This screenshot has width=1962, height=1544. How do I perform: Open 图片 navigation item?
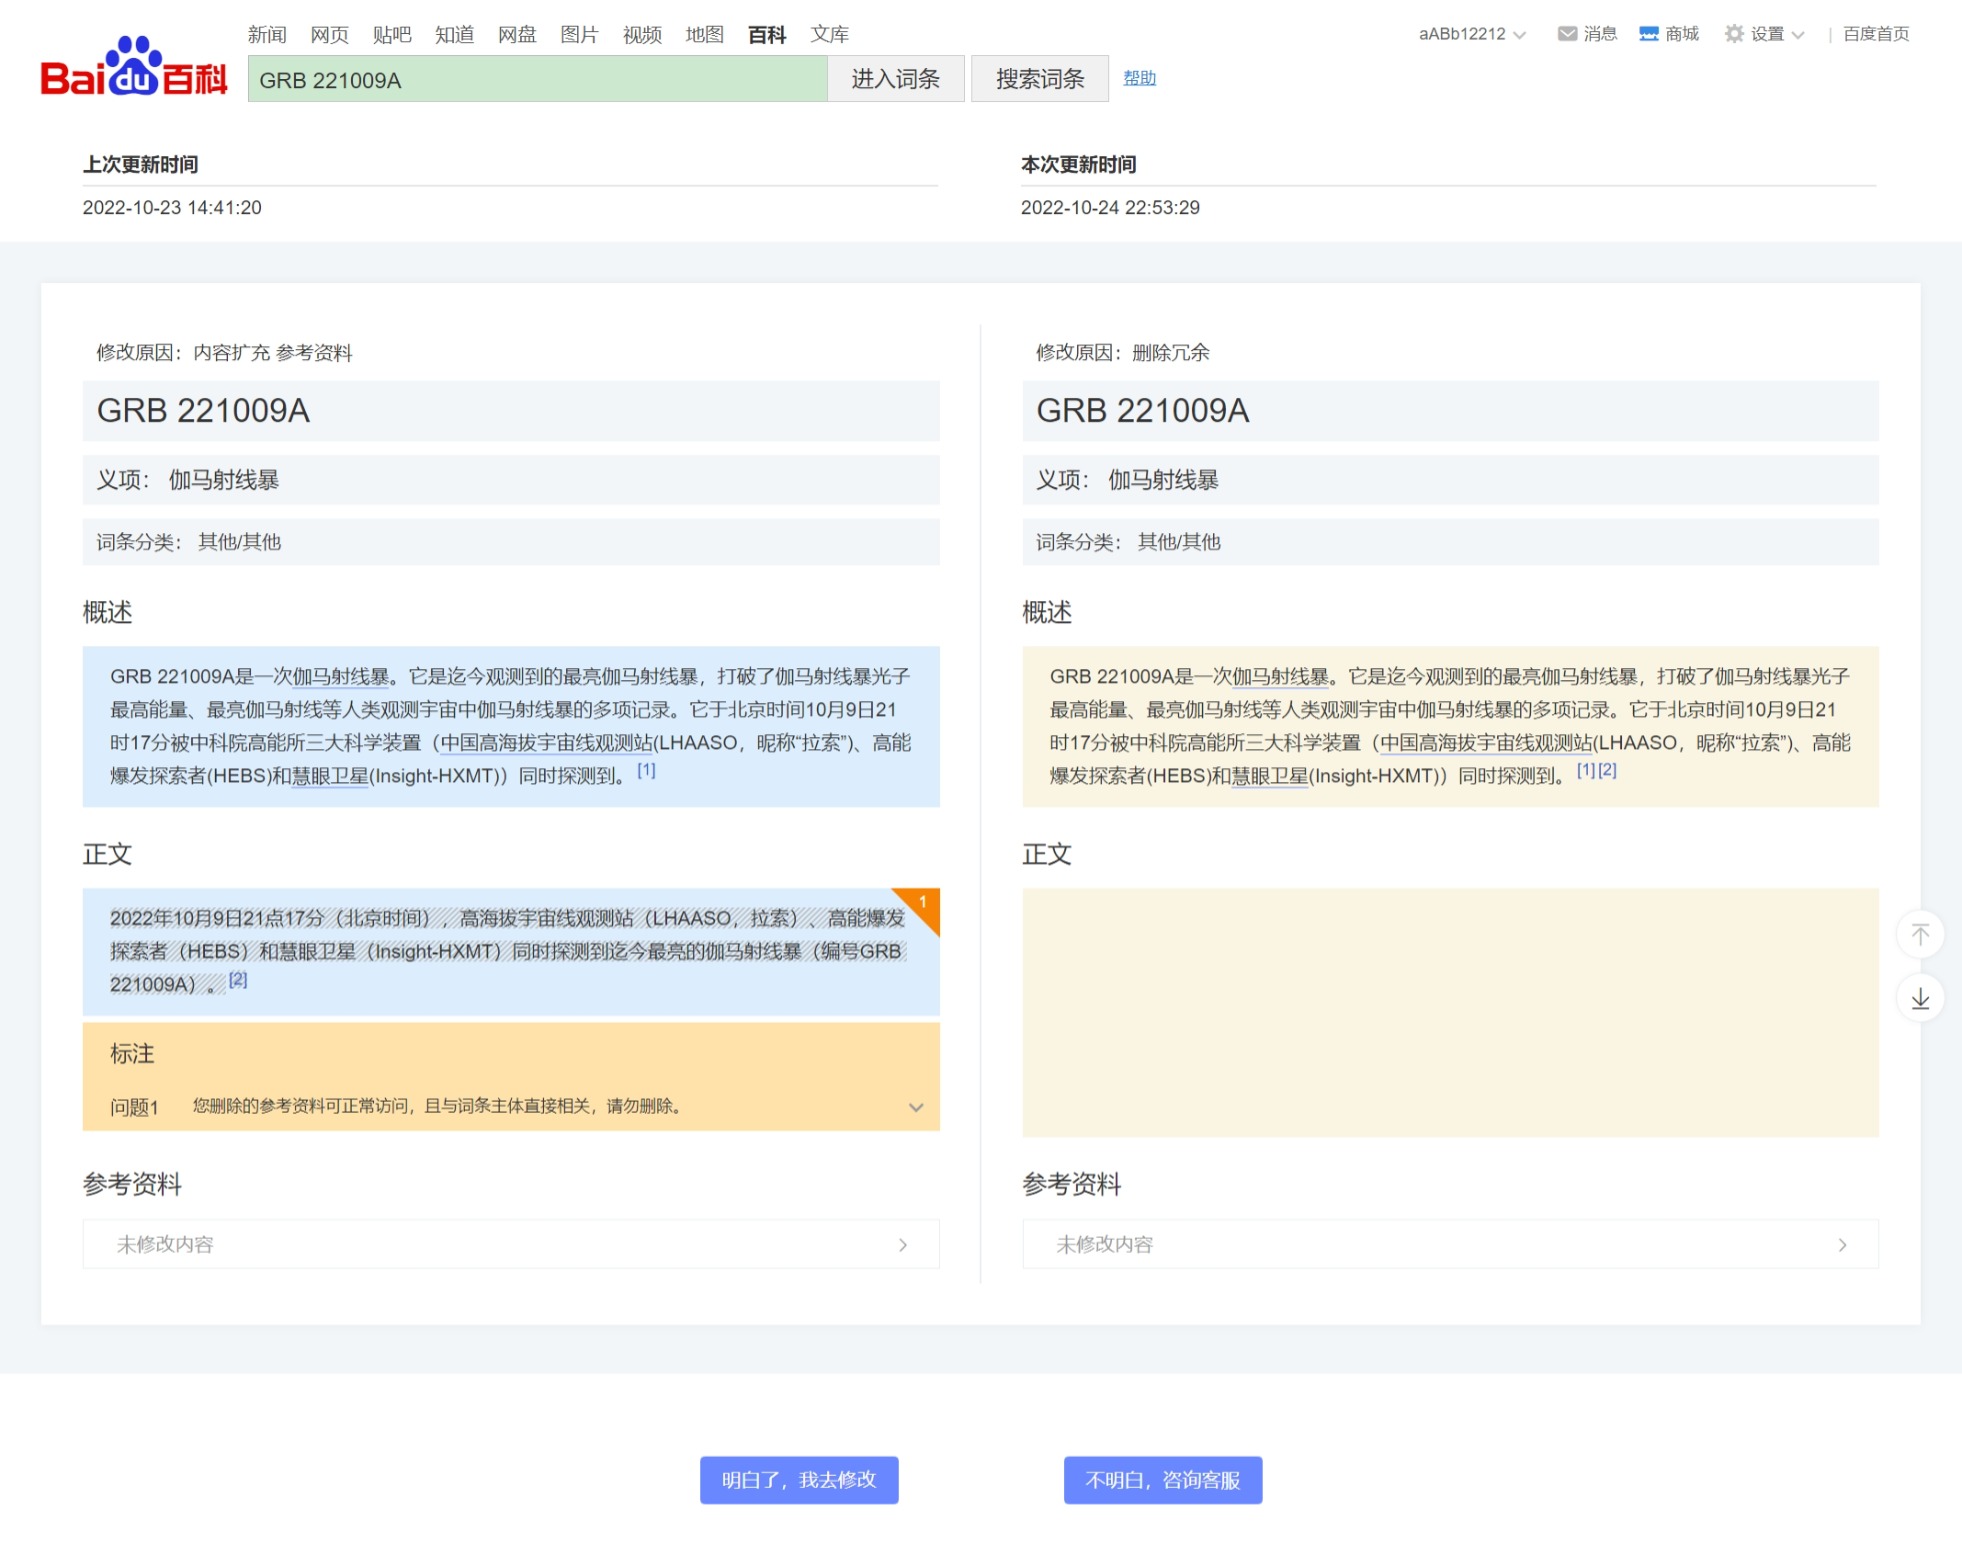click(x=580, y=35)
